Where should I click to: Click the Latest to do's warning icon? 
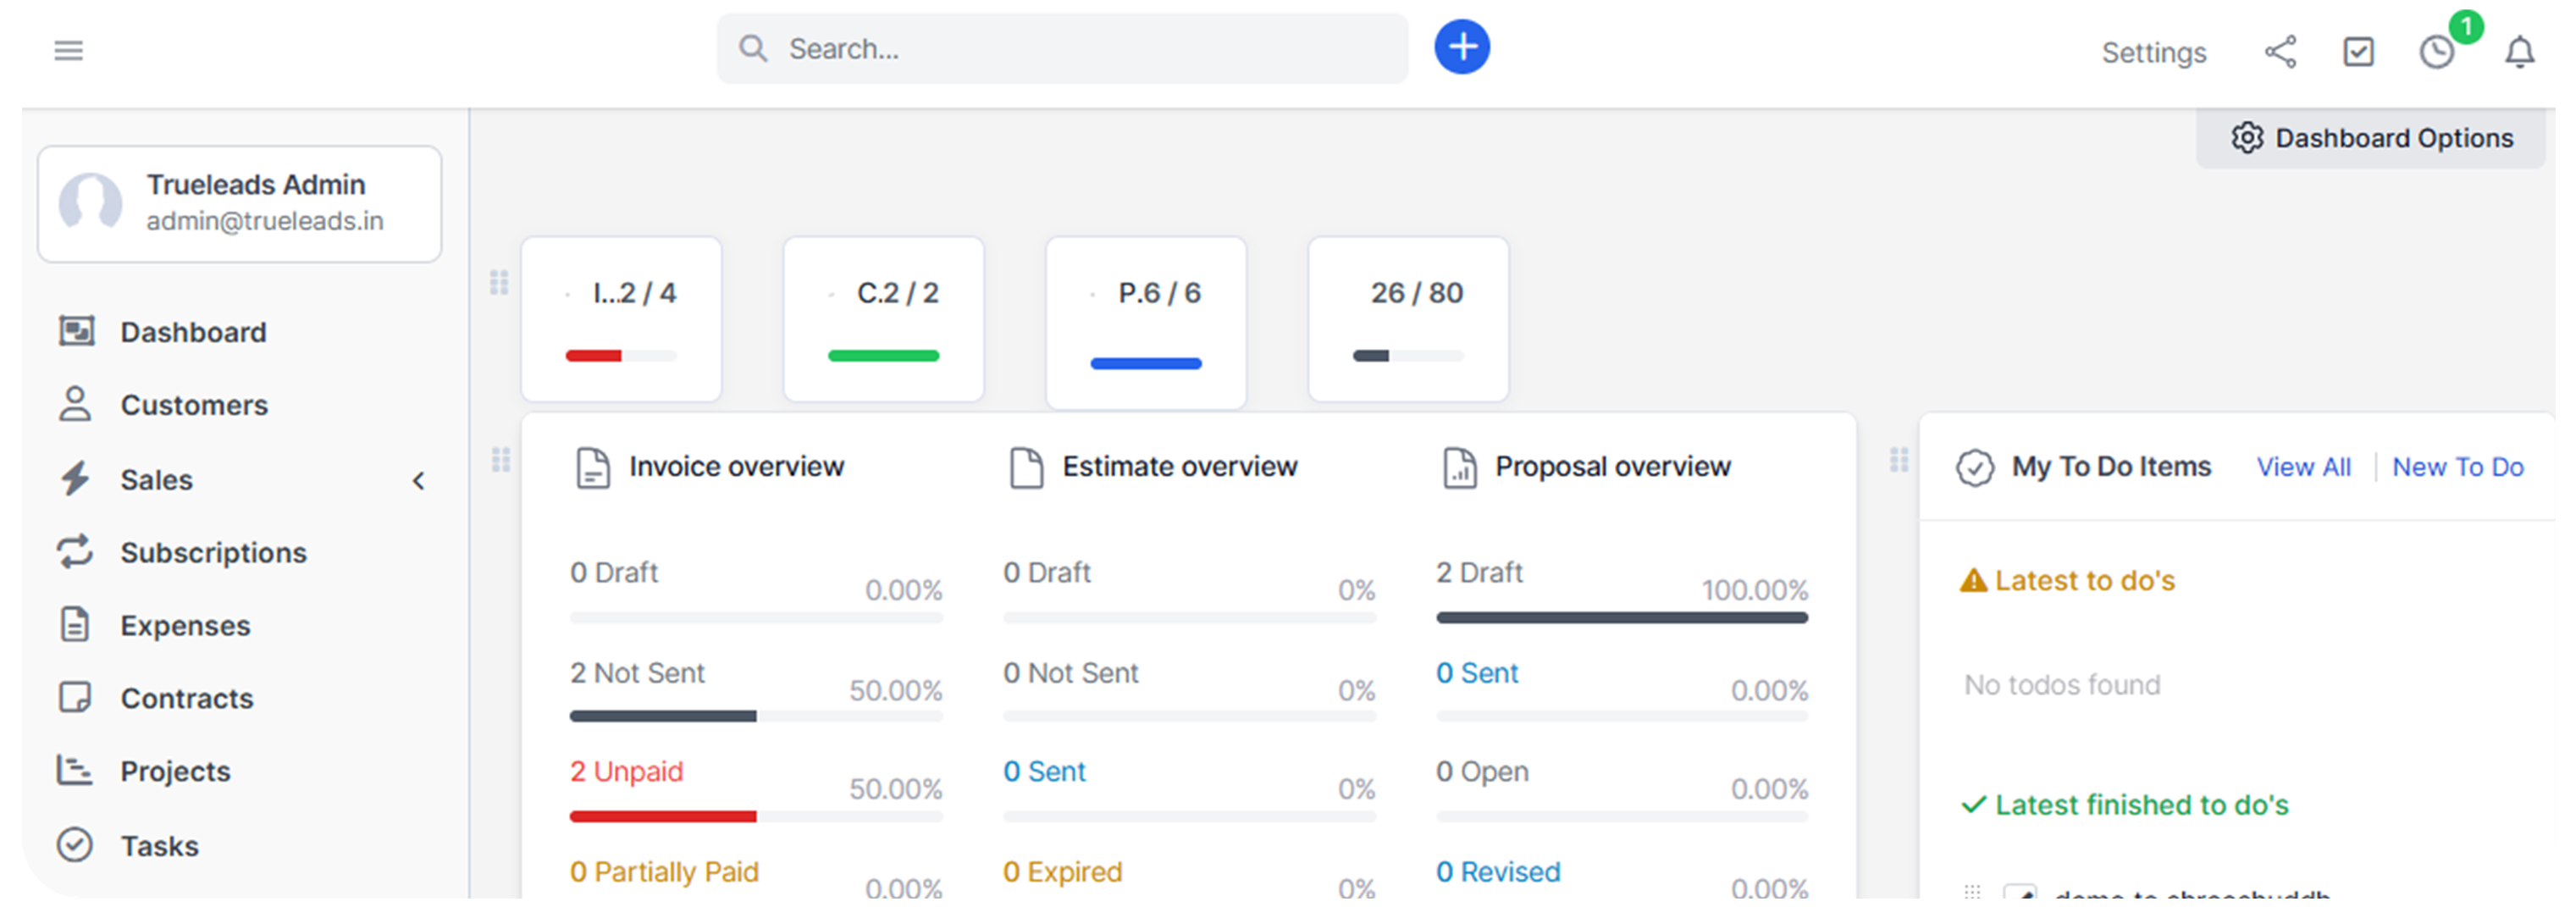(x=1973, y=580)
